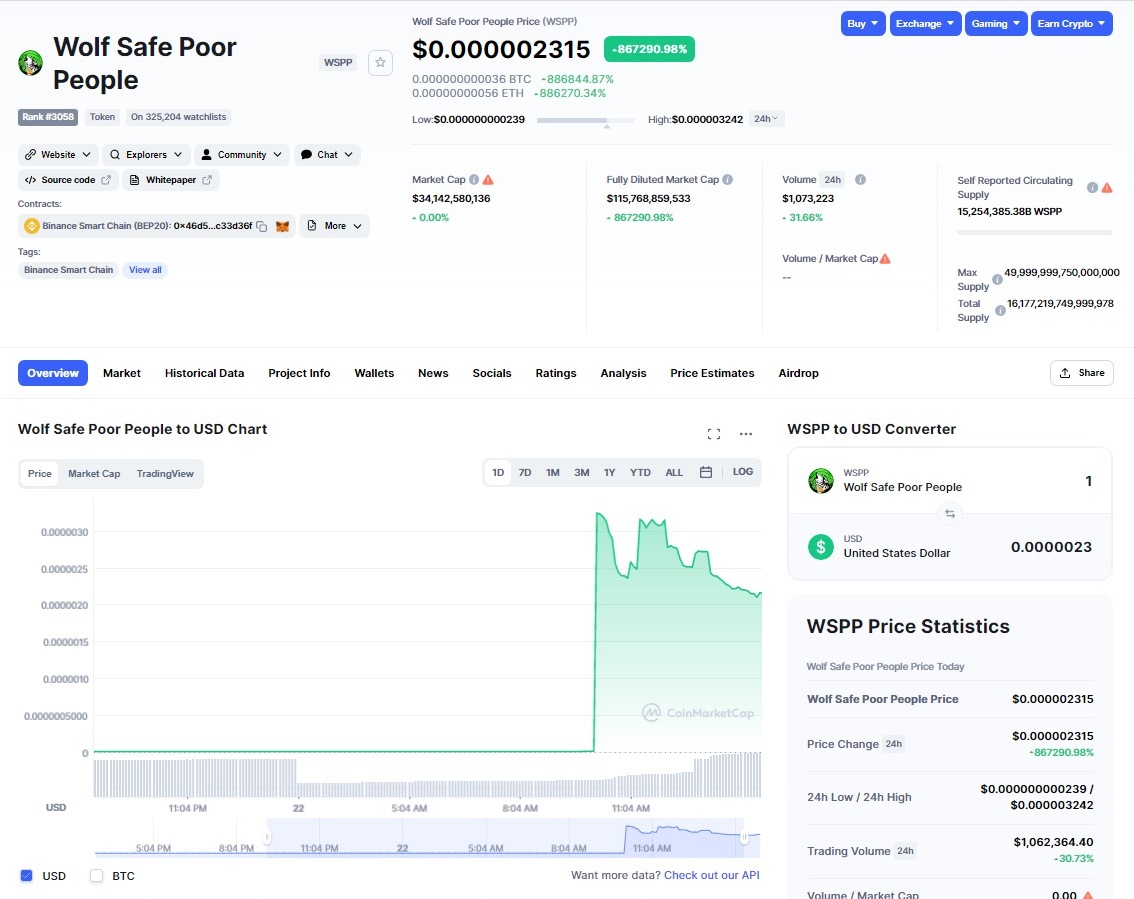Select ALL chart range
The height and width of the screenshot is (899, 1134).
pyautogui.click(x=674, y=472)
